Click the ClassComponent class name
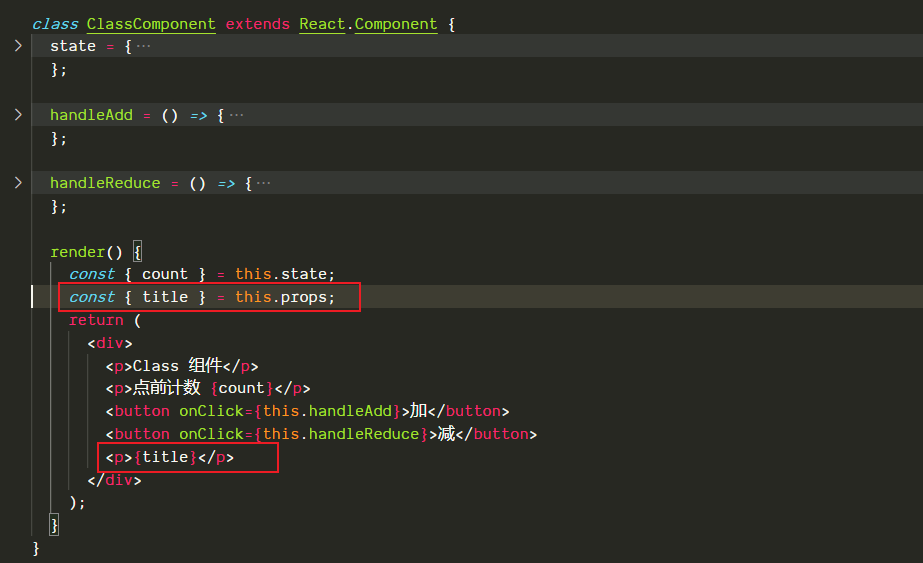The height and width of the screenshot is (563, 923). click(151, 24)
